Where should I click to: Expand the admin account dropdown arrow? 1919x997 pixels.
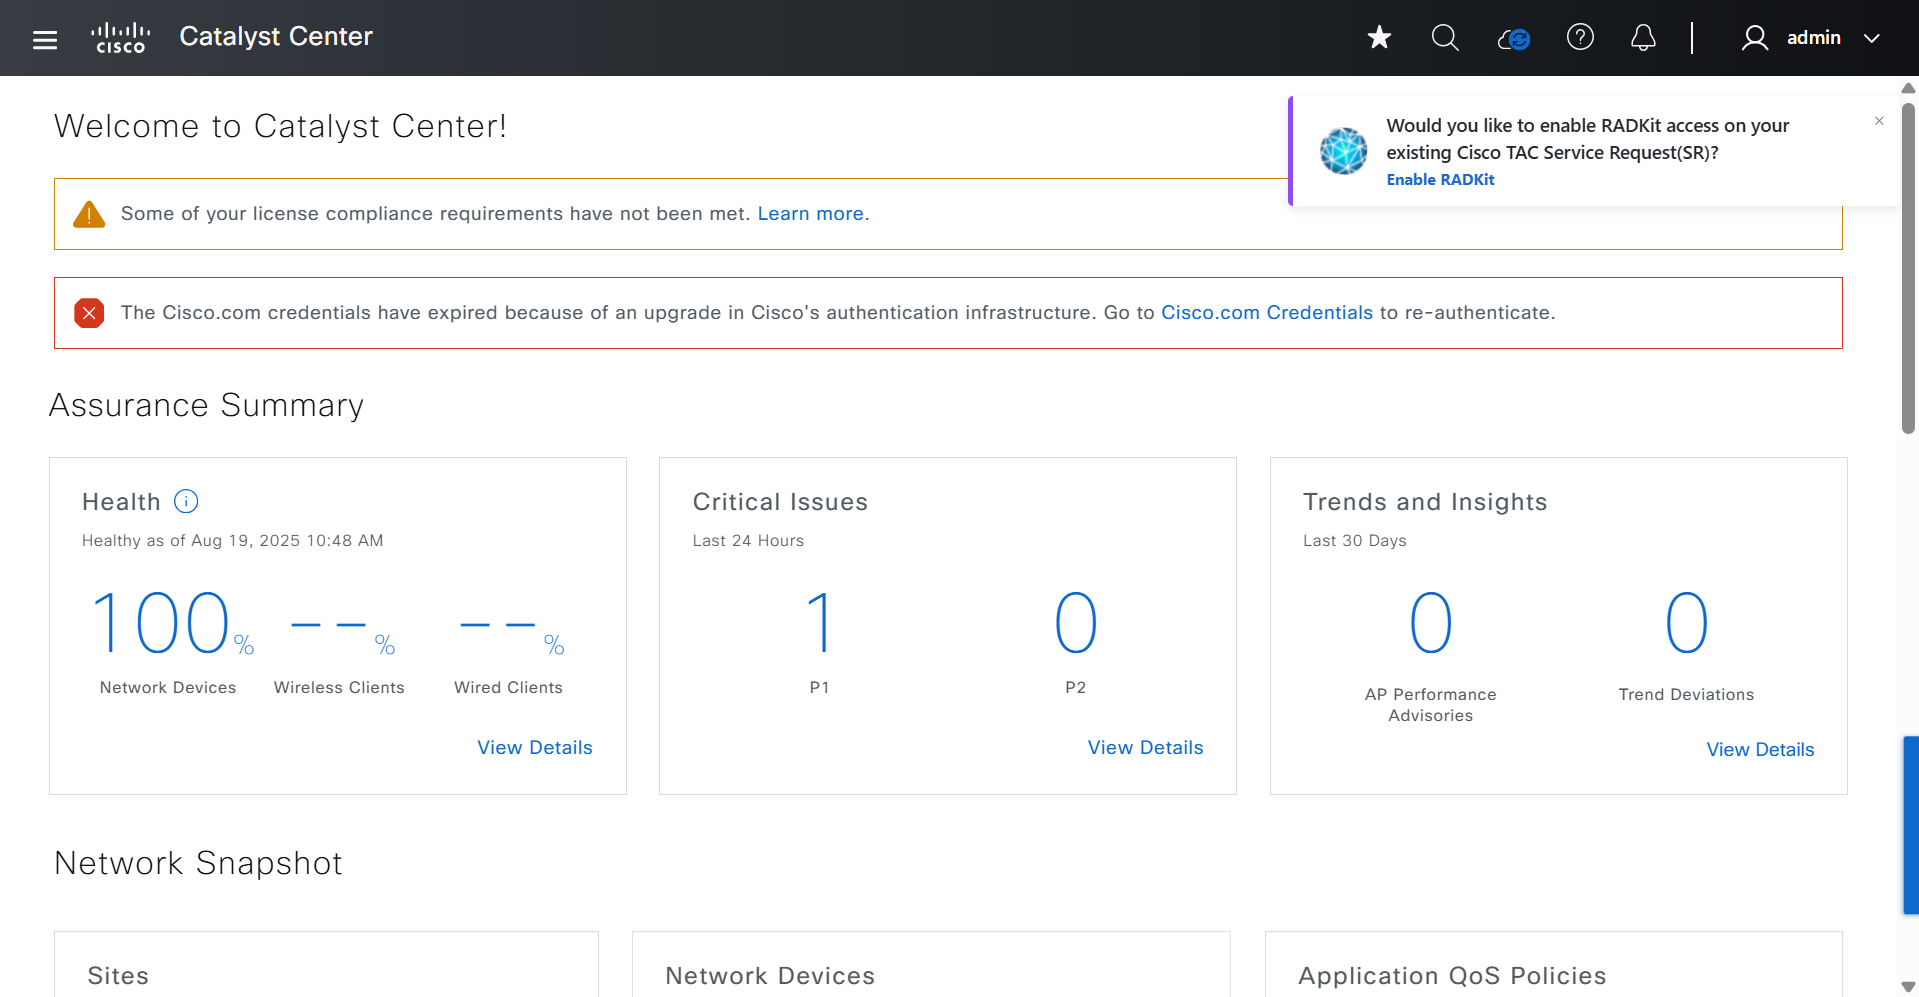1872,38
